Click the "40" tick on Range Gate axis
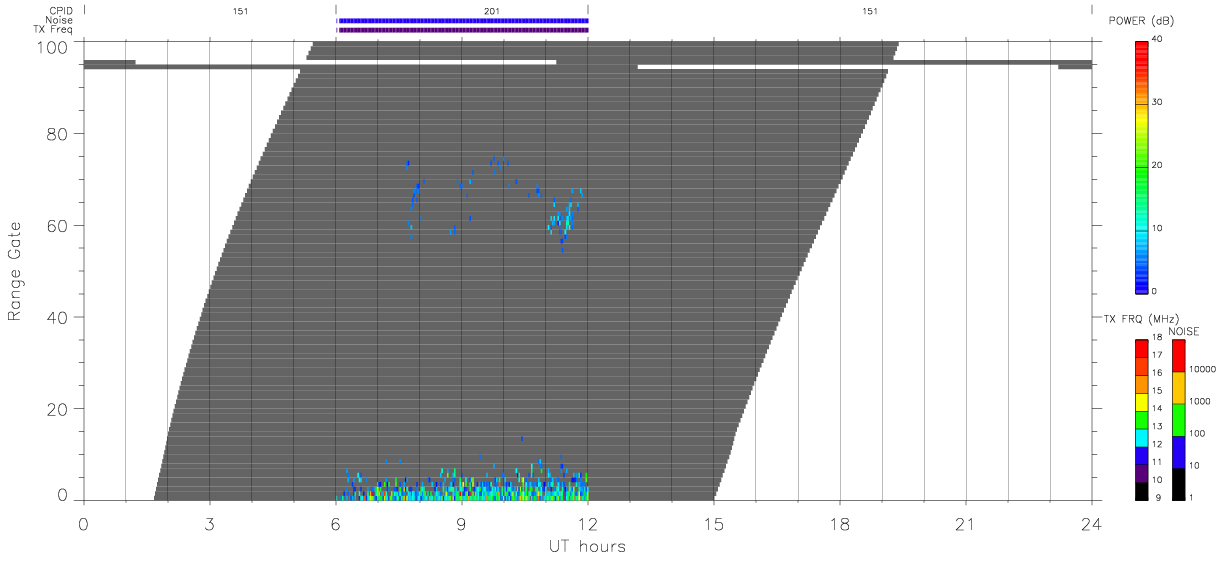 [x=59, y=317]
